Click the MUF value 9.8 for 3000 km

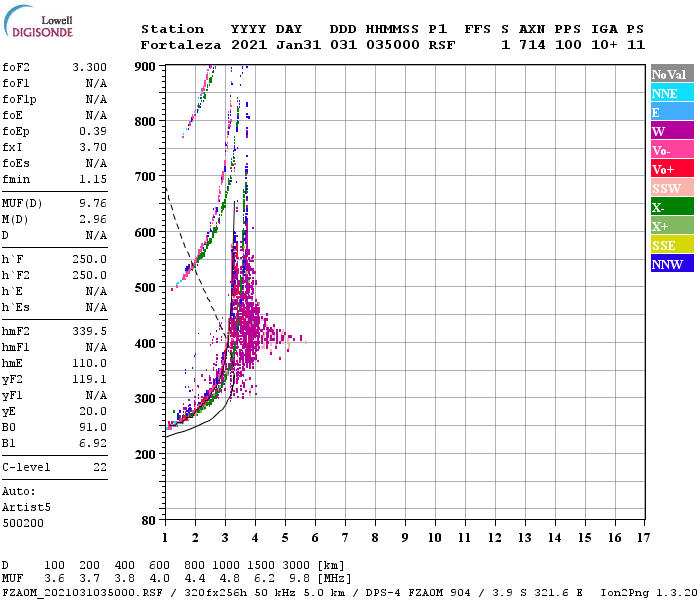click(x=300, y=579)
